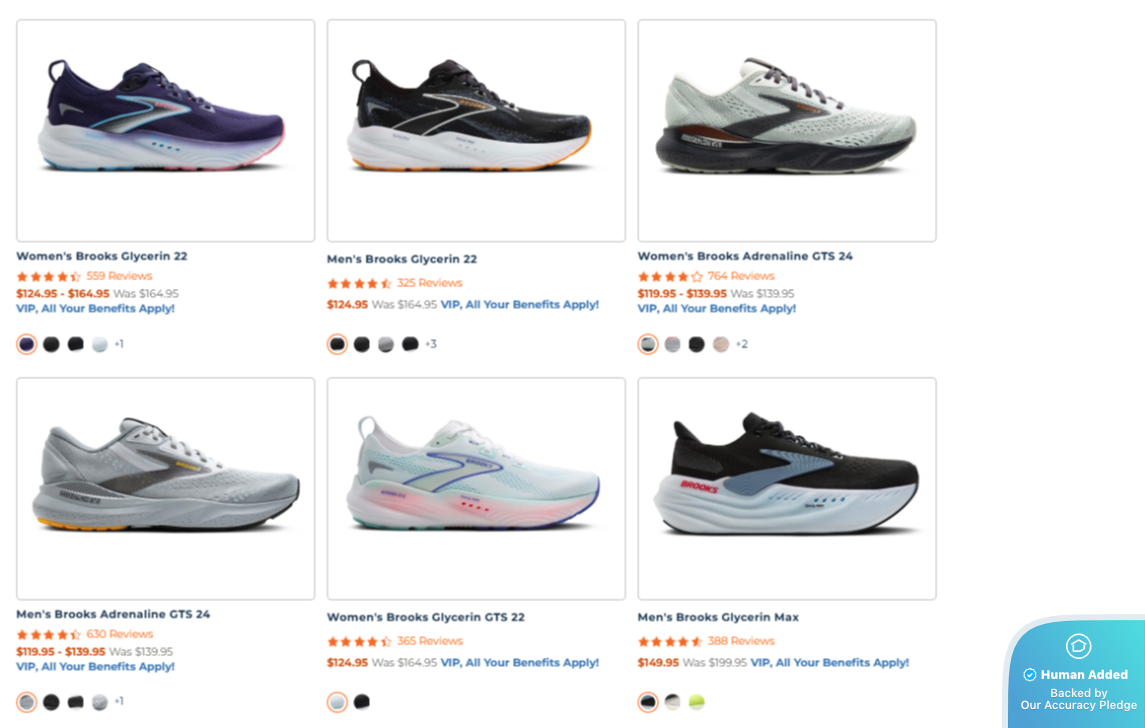Click star rating of Men's Brooks Glycerin Max

[x=670, y=641]
